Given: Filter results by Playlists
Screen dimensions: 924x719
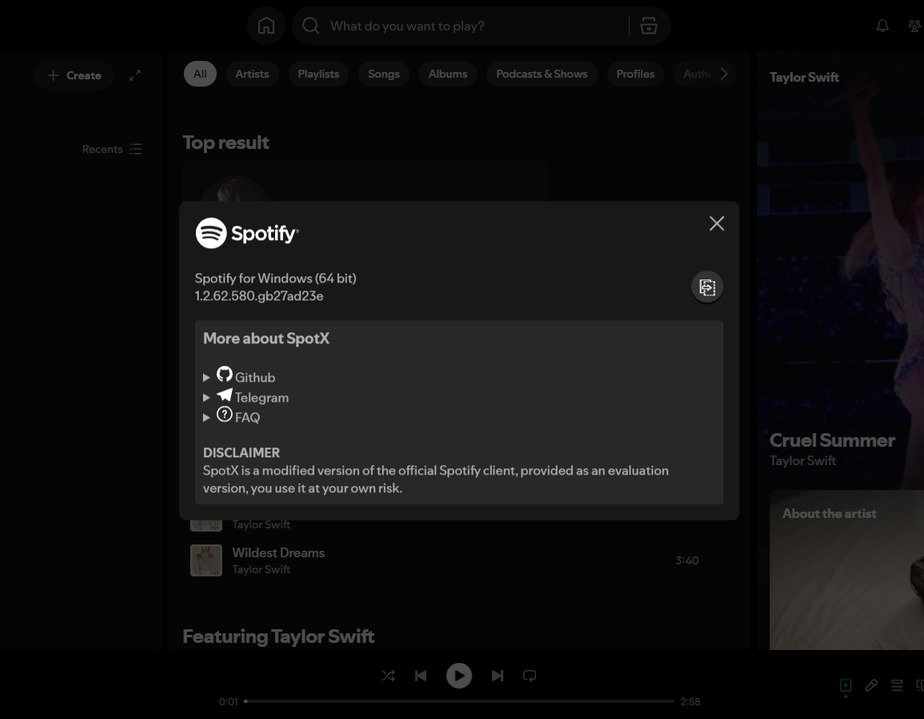Looking at the screenshot, I should point(318,74).
